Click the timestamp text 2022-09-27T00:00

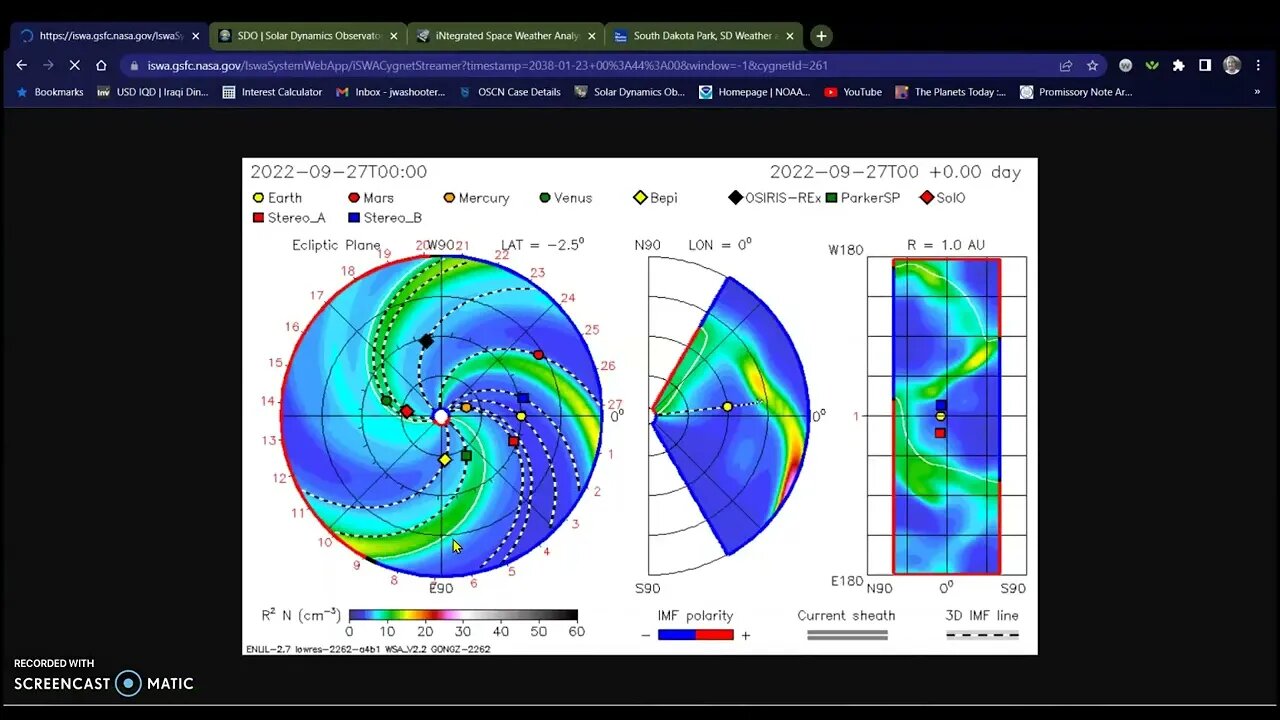coord(338,172)
